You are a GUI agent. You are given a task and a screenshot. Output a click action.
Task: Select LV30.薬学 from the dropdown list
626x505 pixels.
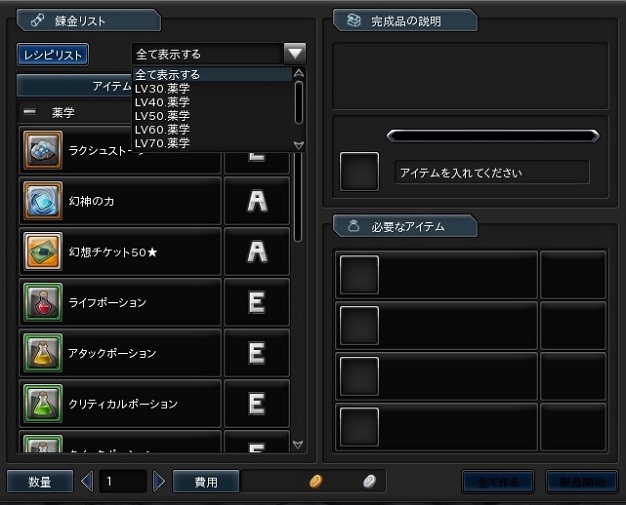coord(162,88)
